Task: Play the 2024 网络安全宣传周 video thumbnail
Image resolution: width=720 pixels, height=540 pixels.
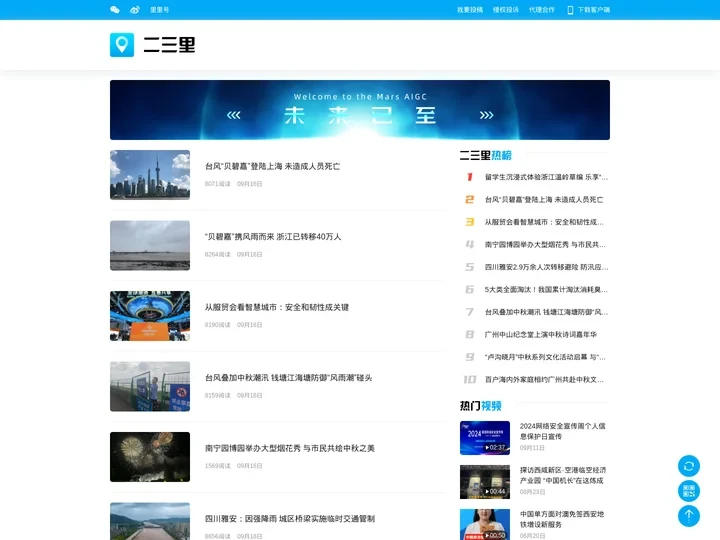Action: click(485, 438)
